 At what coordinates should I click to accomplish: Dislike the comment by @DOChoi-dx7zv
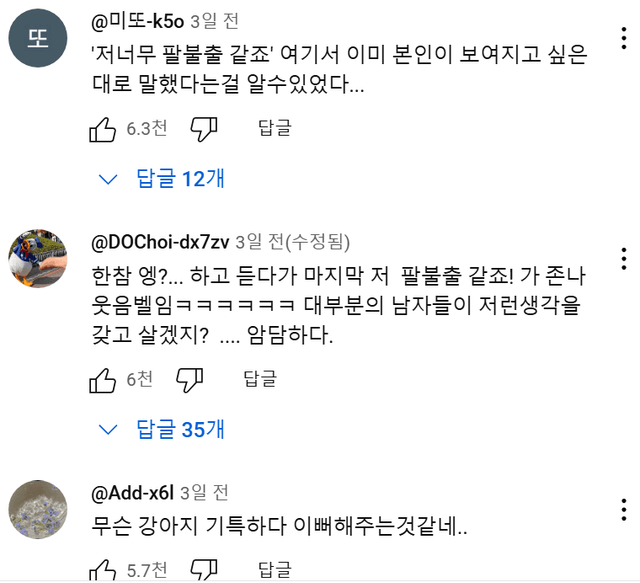click(190, 379)
